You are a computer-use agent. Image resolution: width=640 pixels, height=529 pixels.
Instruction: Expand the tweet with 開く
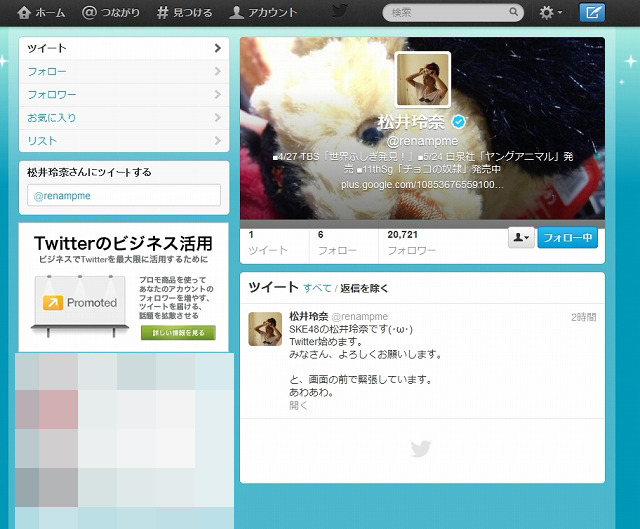coord(298,405)
